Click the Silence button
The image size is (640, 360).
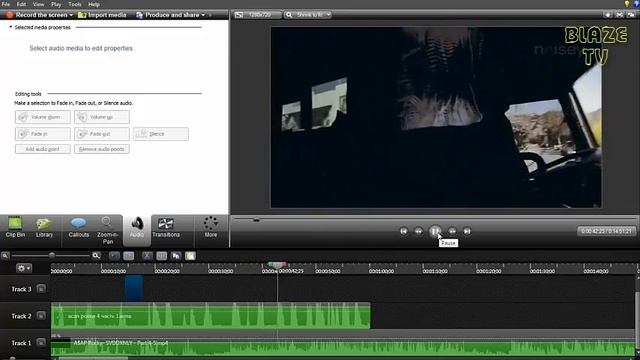[161, 134]
